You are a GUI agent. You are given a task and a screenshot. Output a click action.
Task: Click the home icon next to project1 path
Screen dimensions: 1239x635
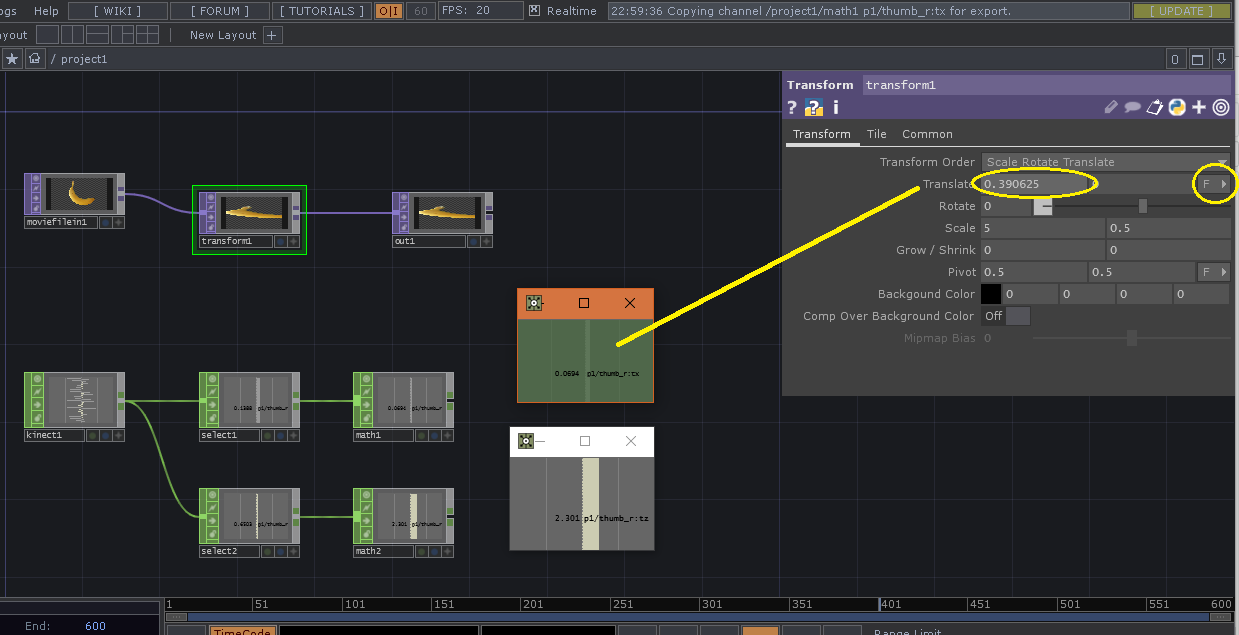34,58
